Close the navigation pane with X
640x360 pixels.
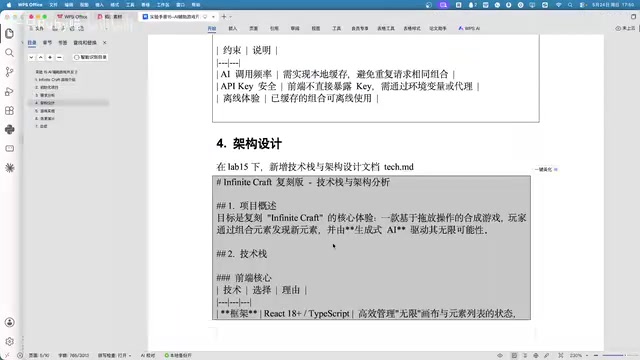pos(104,42)
